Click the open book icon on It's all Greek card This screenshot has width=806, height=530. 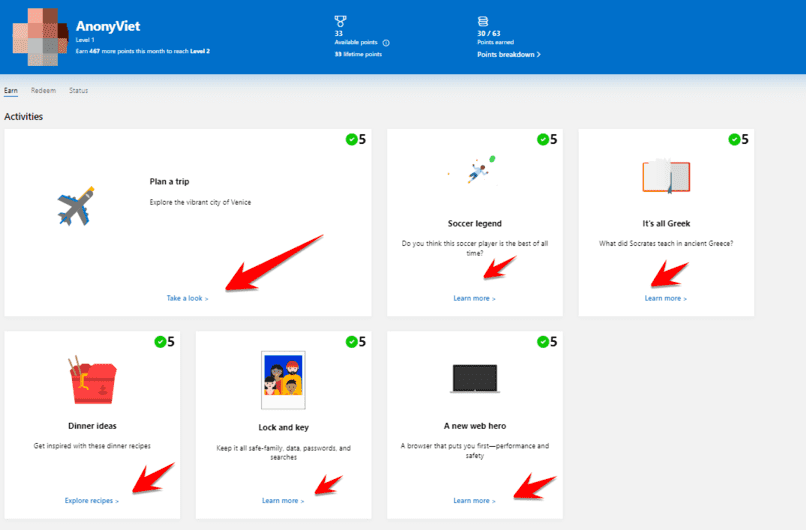click(x=666, y=176)
